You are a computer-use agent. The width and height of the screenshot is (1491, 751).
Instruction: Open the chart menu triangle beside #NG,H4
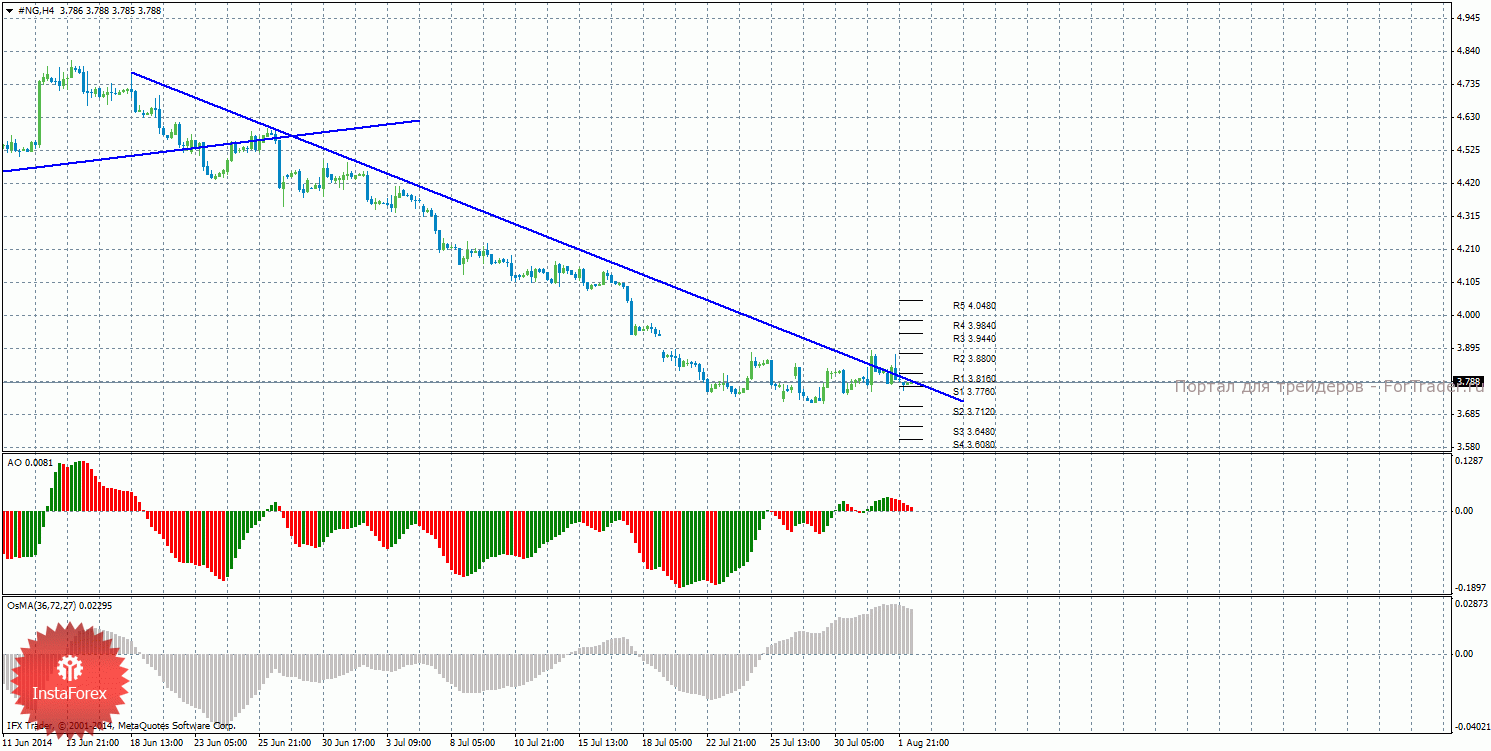[x=9, y=10]
